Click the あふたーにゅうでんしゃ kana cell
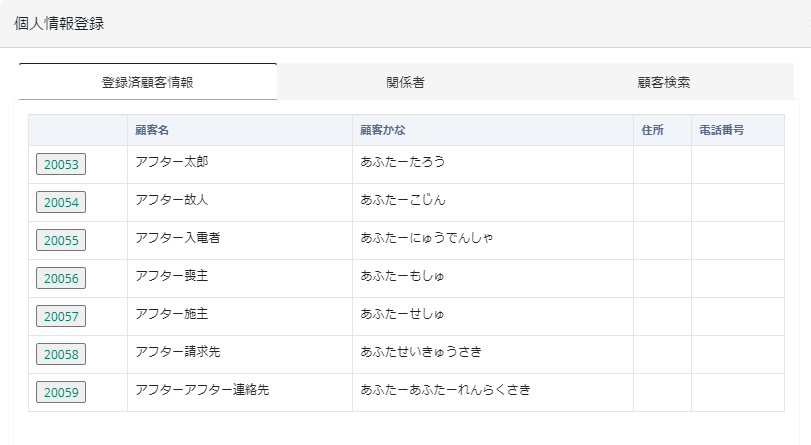 [x=427, y=238]
